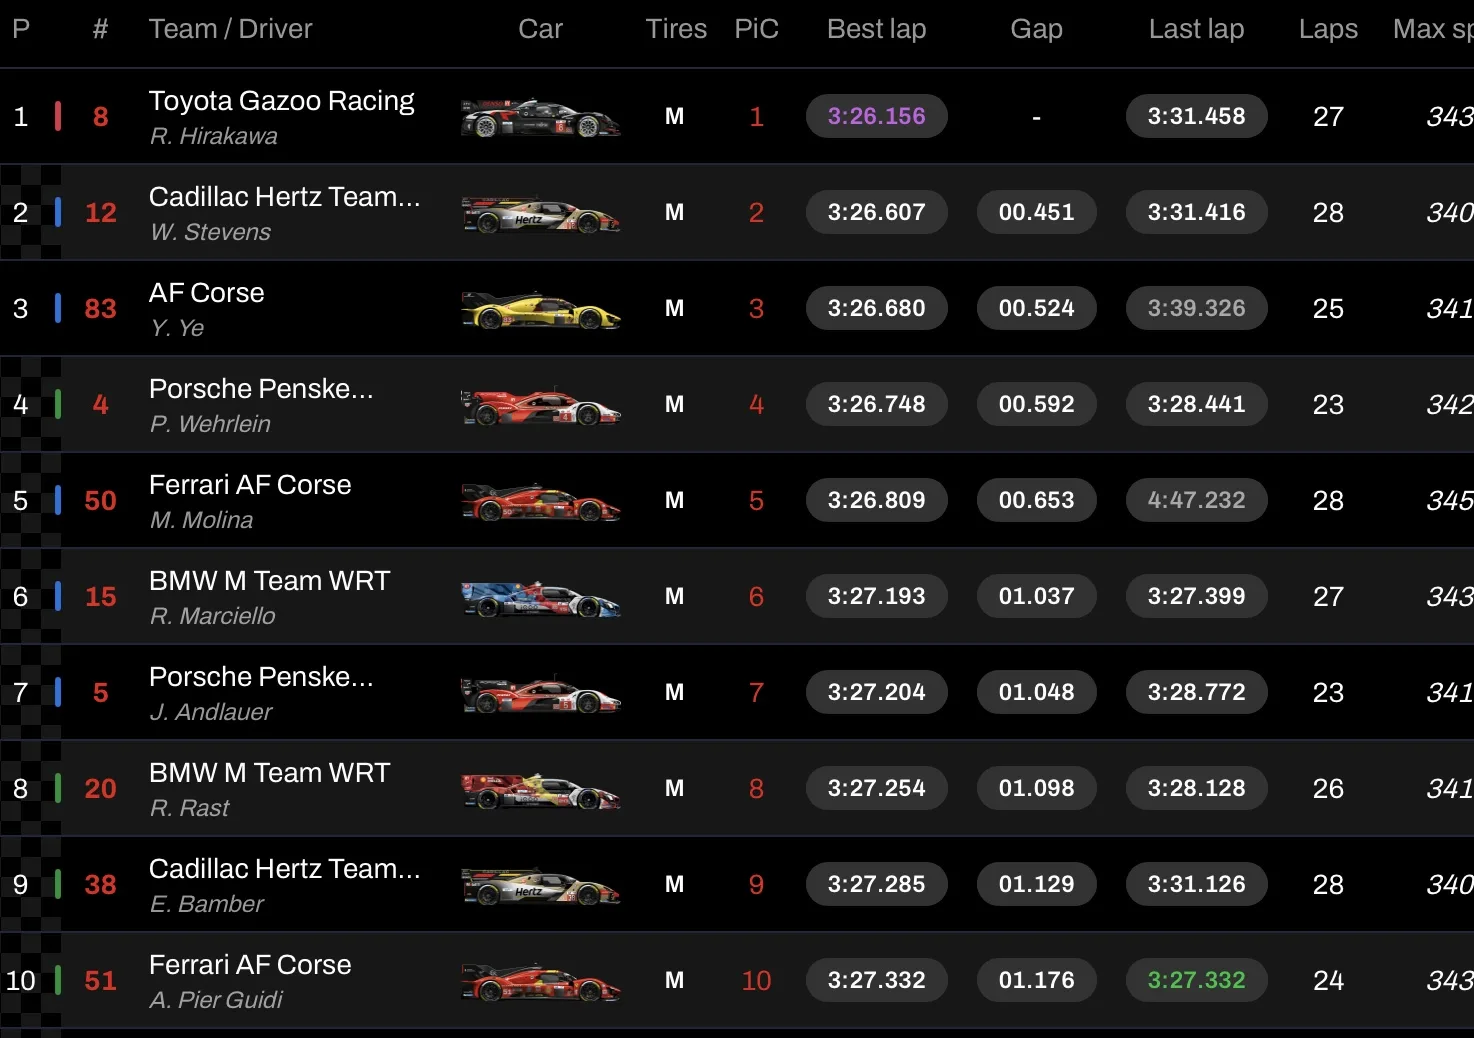
Task: Click the Team / Driver column header
Action: coord(230,29)
